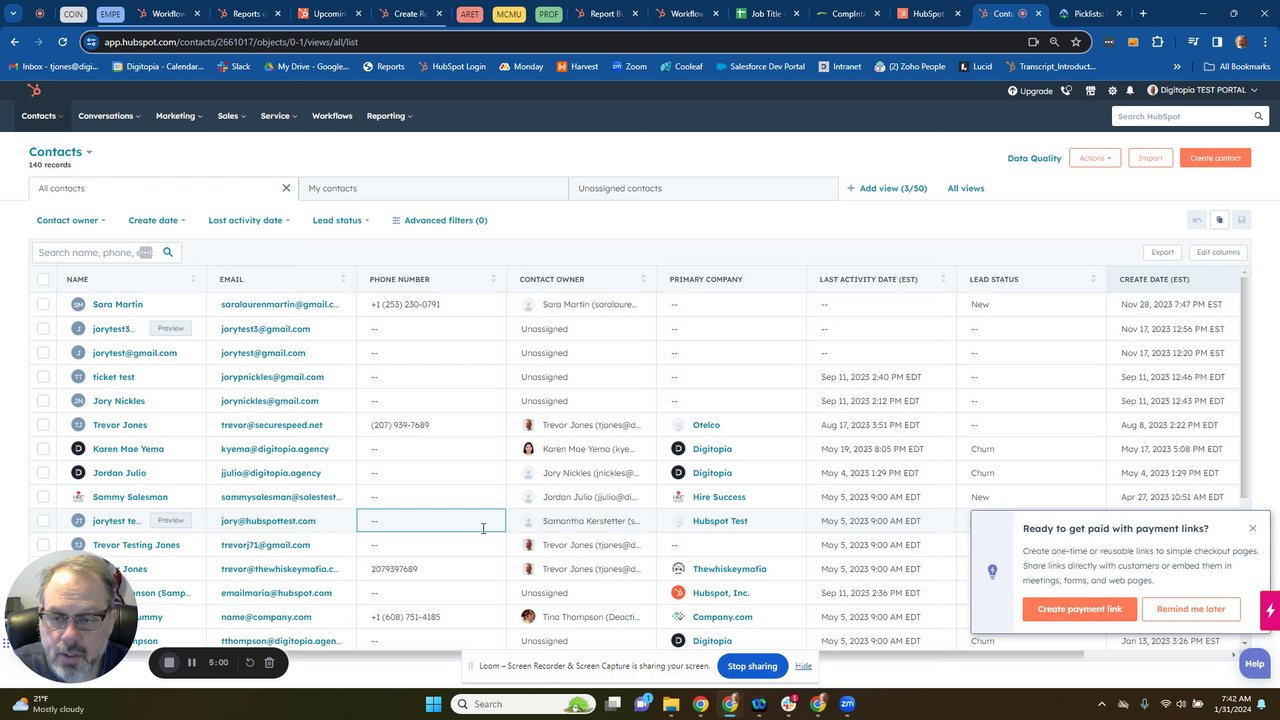Close the All contacts tab with X
The height and width of the screenshot is (720, 1280).
[x=286, y=188]
